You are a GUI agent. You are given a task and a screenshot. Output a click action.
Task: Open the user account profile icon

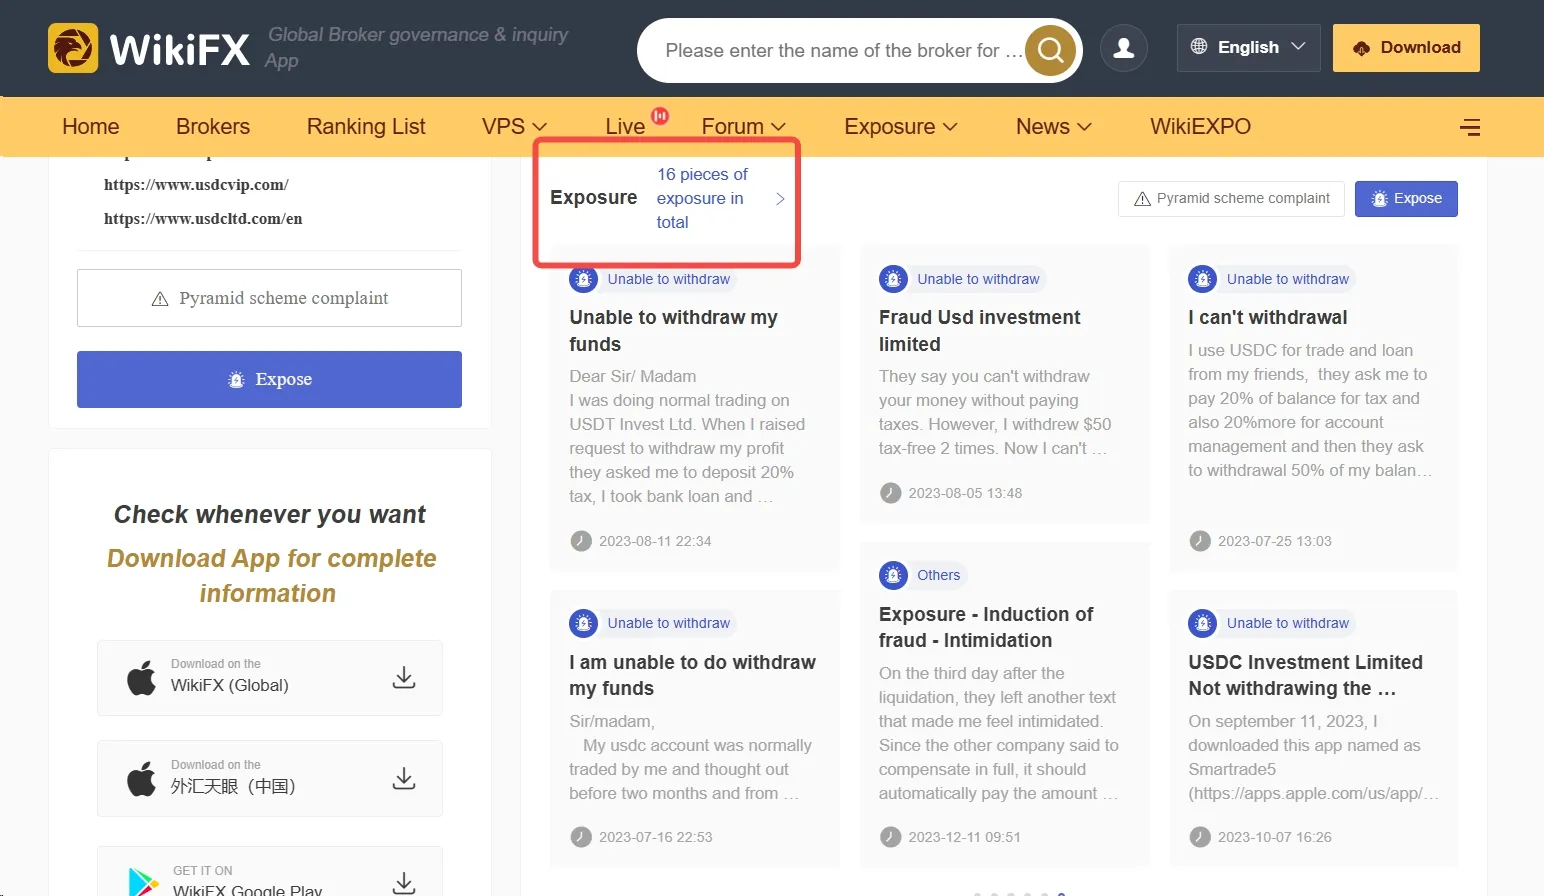pyautogui.click(x=1124, y=48)
